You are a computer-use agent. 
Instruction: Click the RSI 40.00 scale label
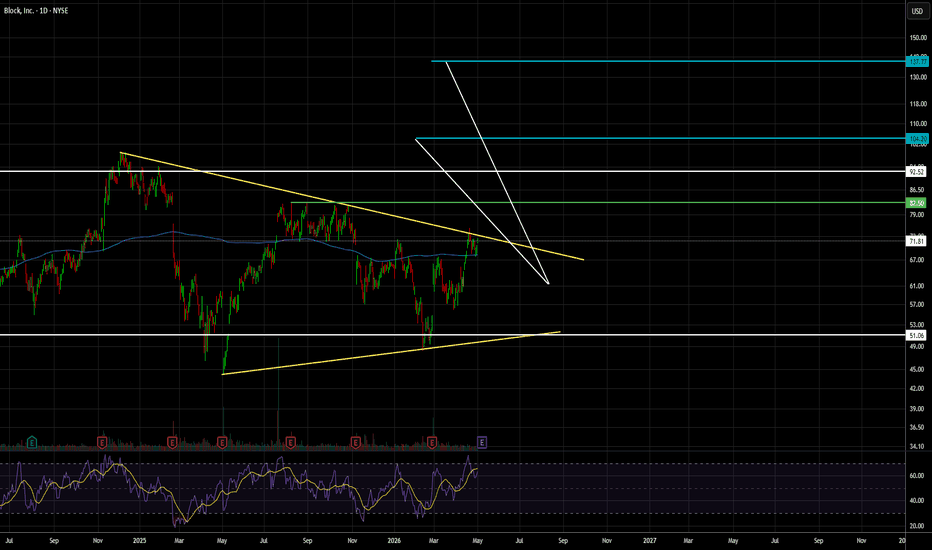pyautogui.click(x=917, y=501)
